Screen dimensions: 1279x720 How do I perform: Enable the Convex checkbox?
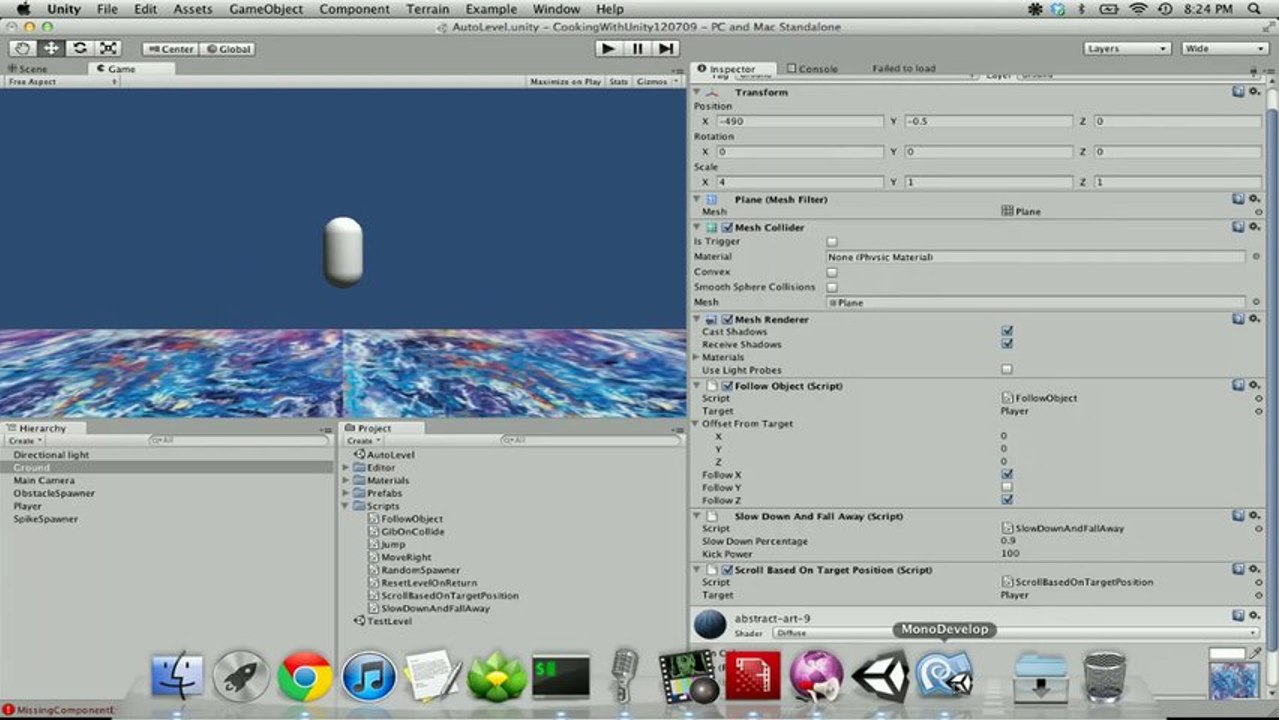click(832, 272)
